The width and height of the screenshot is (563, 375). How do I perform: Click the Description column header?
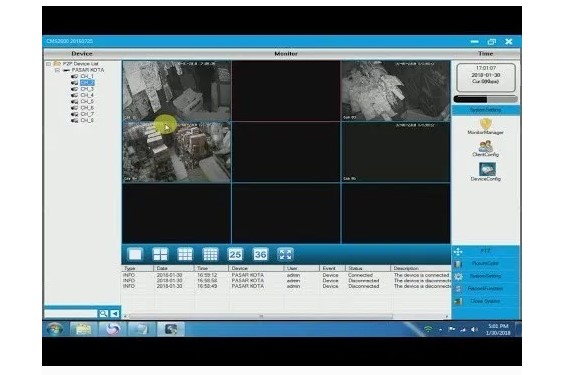(420, 268)
